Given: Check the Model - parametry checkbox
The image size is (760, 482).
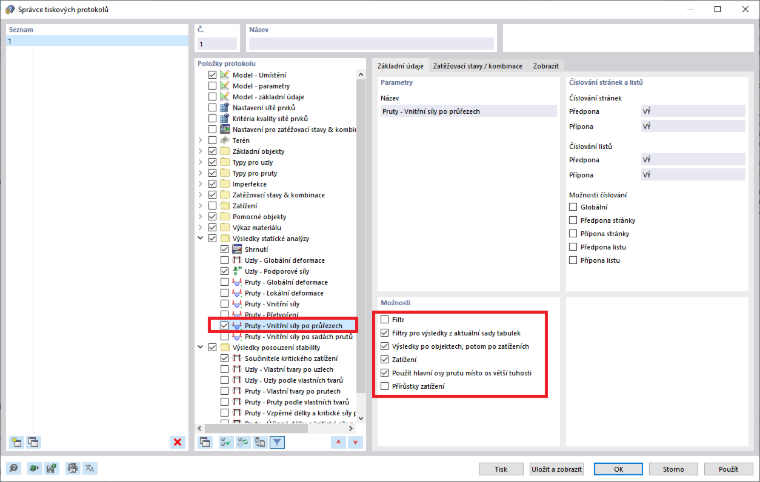Looking at the screenshot, I should tap(212, 86).
